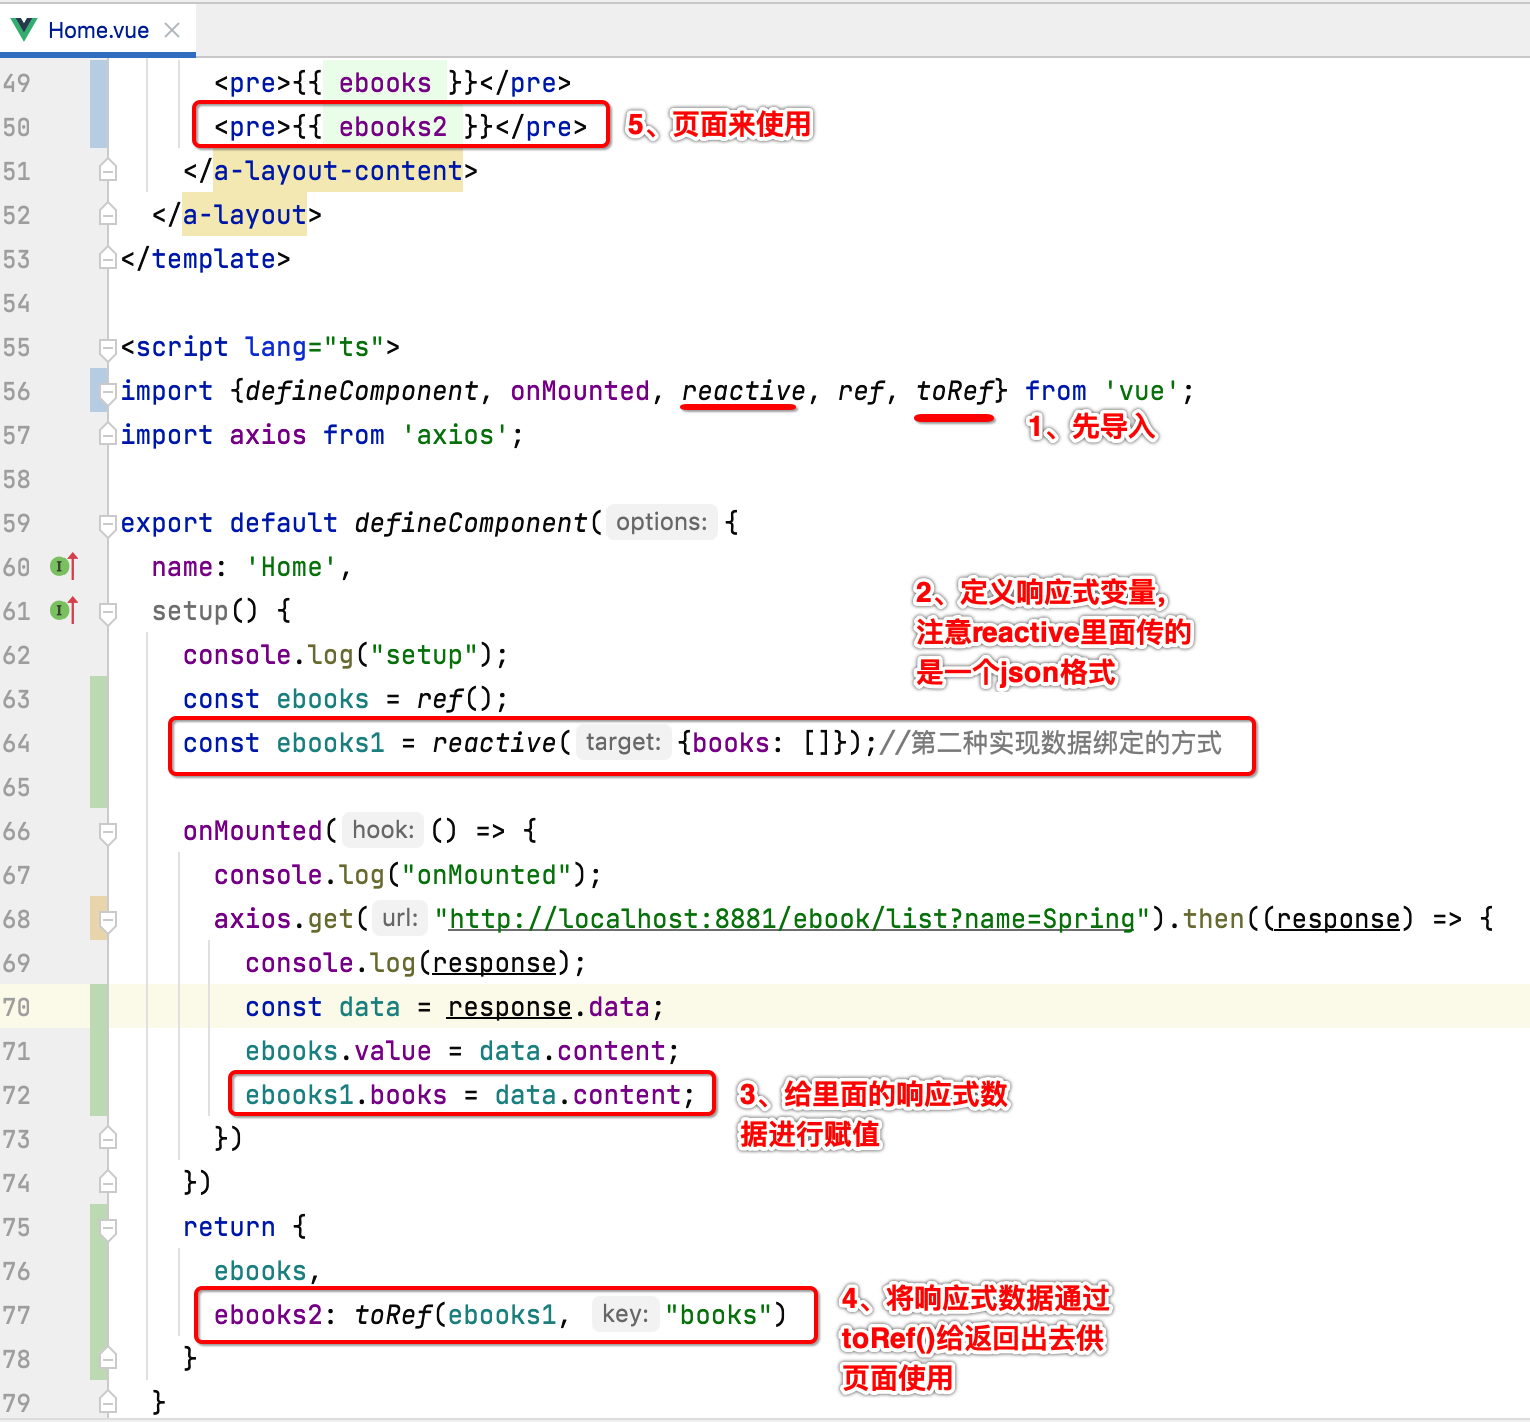The image size is (1530, 1422).
Task: Toggle fold marker at the template closing tag
Action: coord(108,259)
